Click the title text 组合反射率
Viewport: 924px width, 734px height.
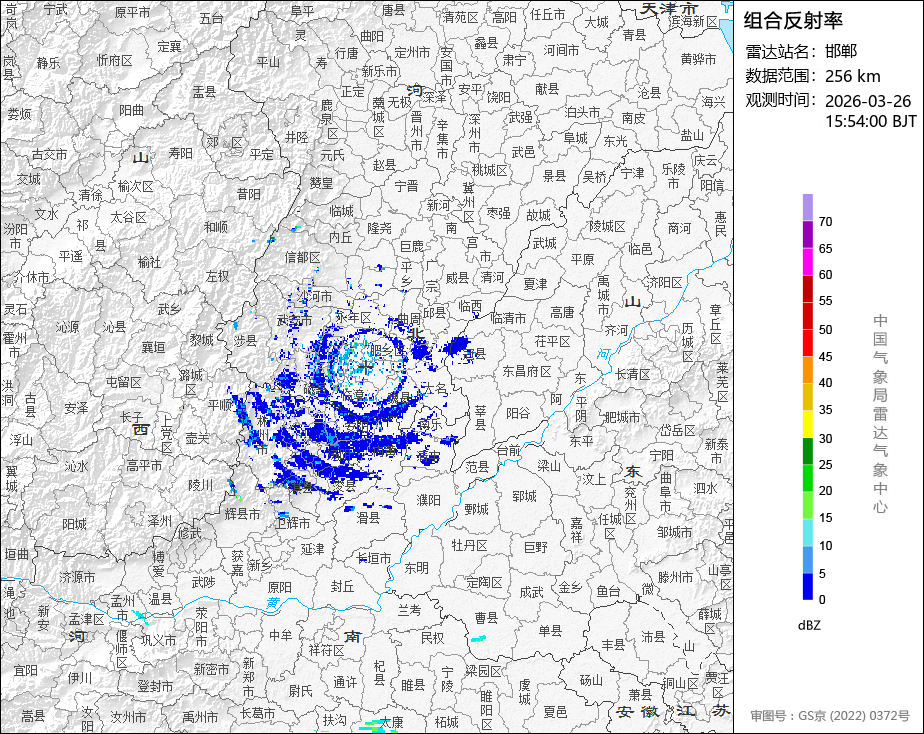pyautogui.click(x=793, y=21)
